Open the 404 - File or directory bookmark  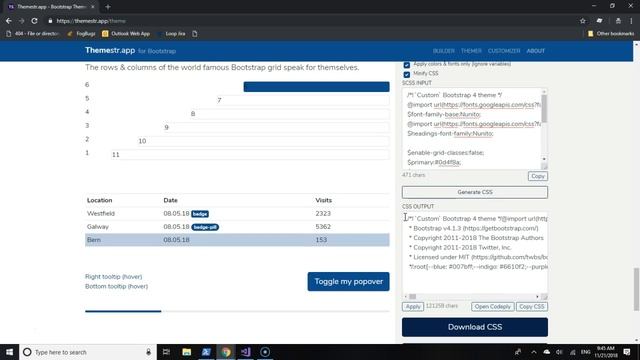(33, 33)
